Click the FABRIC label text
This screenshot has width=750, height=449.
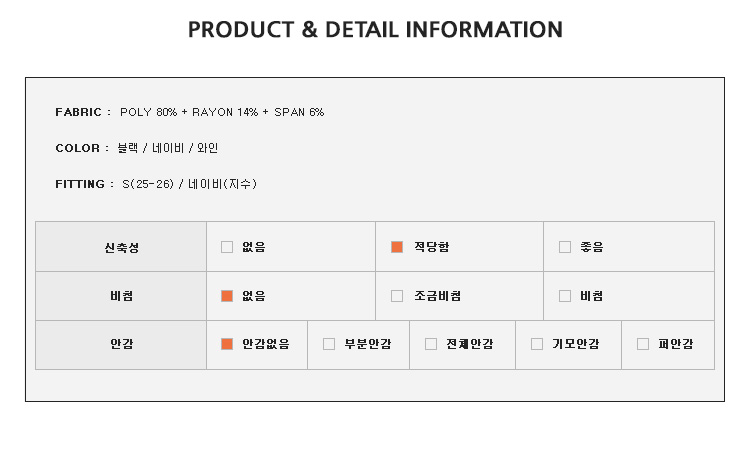[x=78, y=112]
